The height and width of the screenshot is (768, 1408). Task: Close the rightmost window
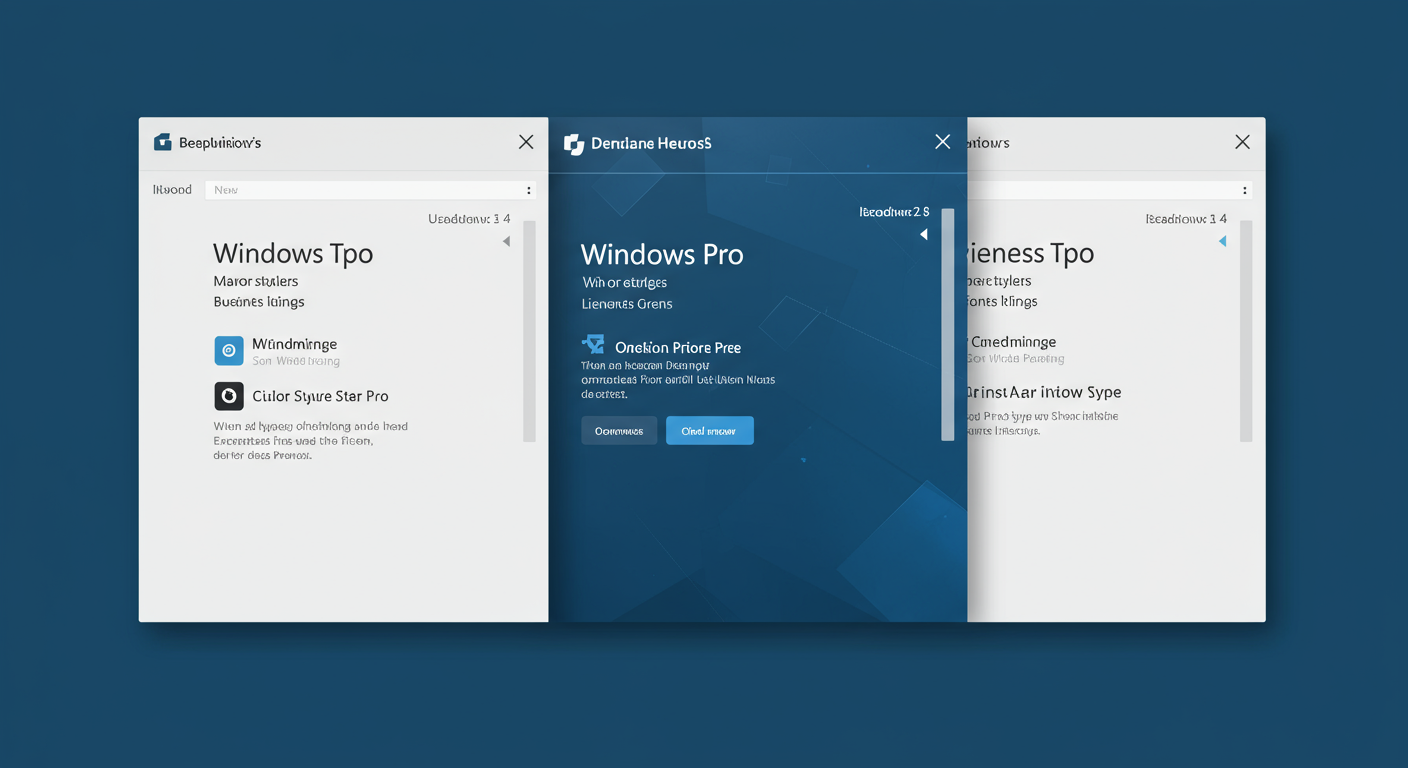(x=1242, y=142)
